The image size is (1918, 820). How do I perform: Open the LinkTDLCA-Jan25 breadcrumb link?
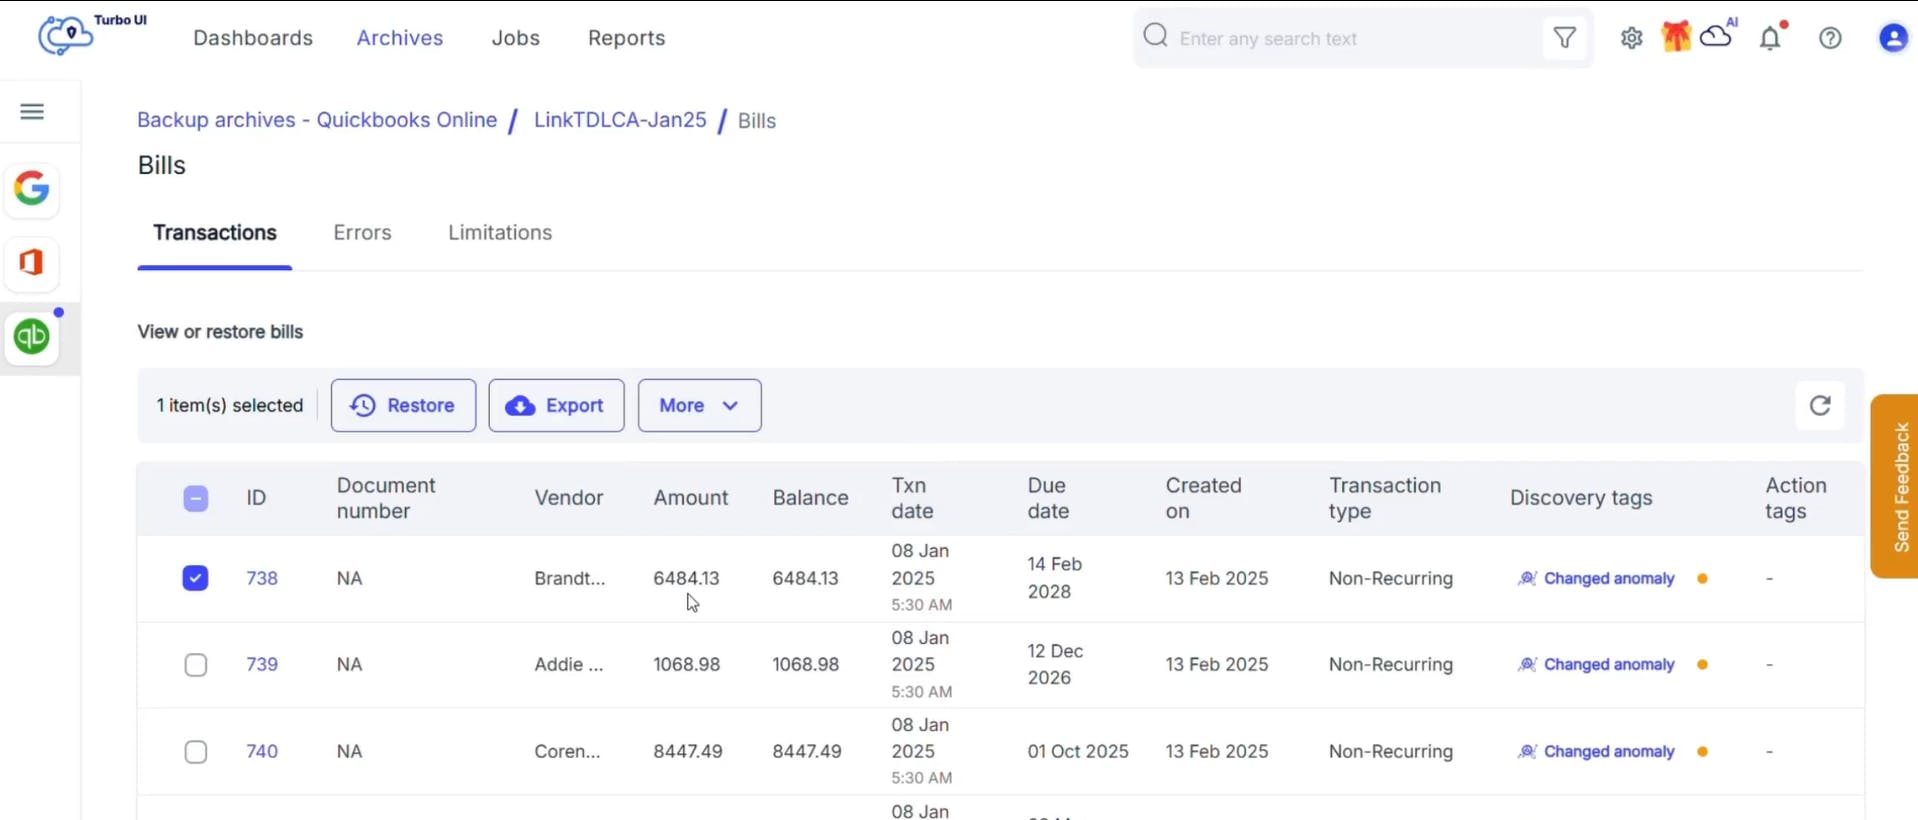(620, 120)
